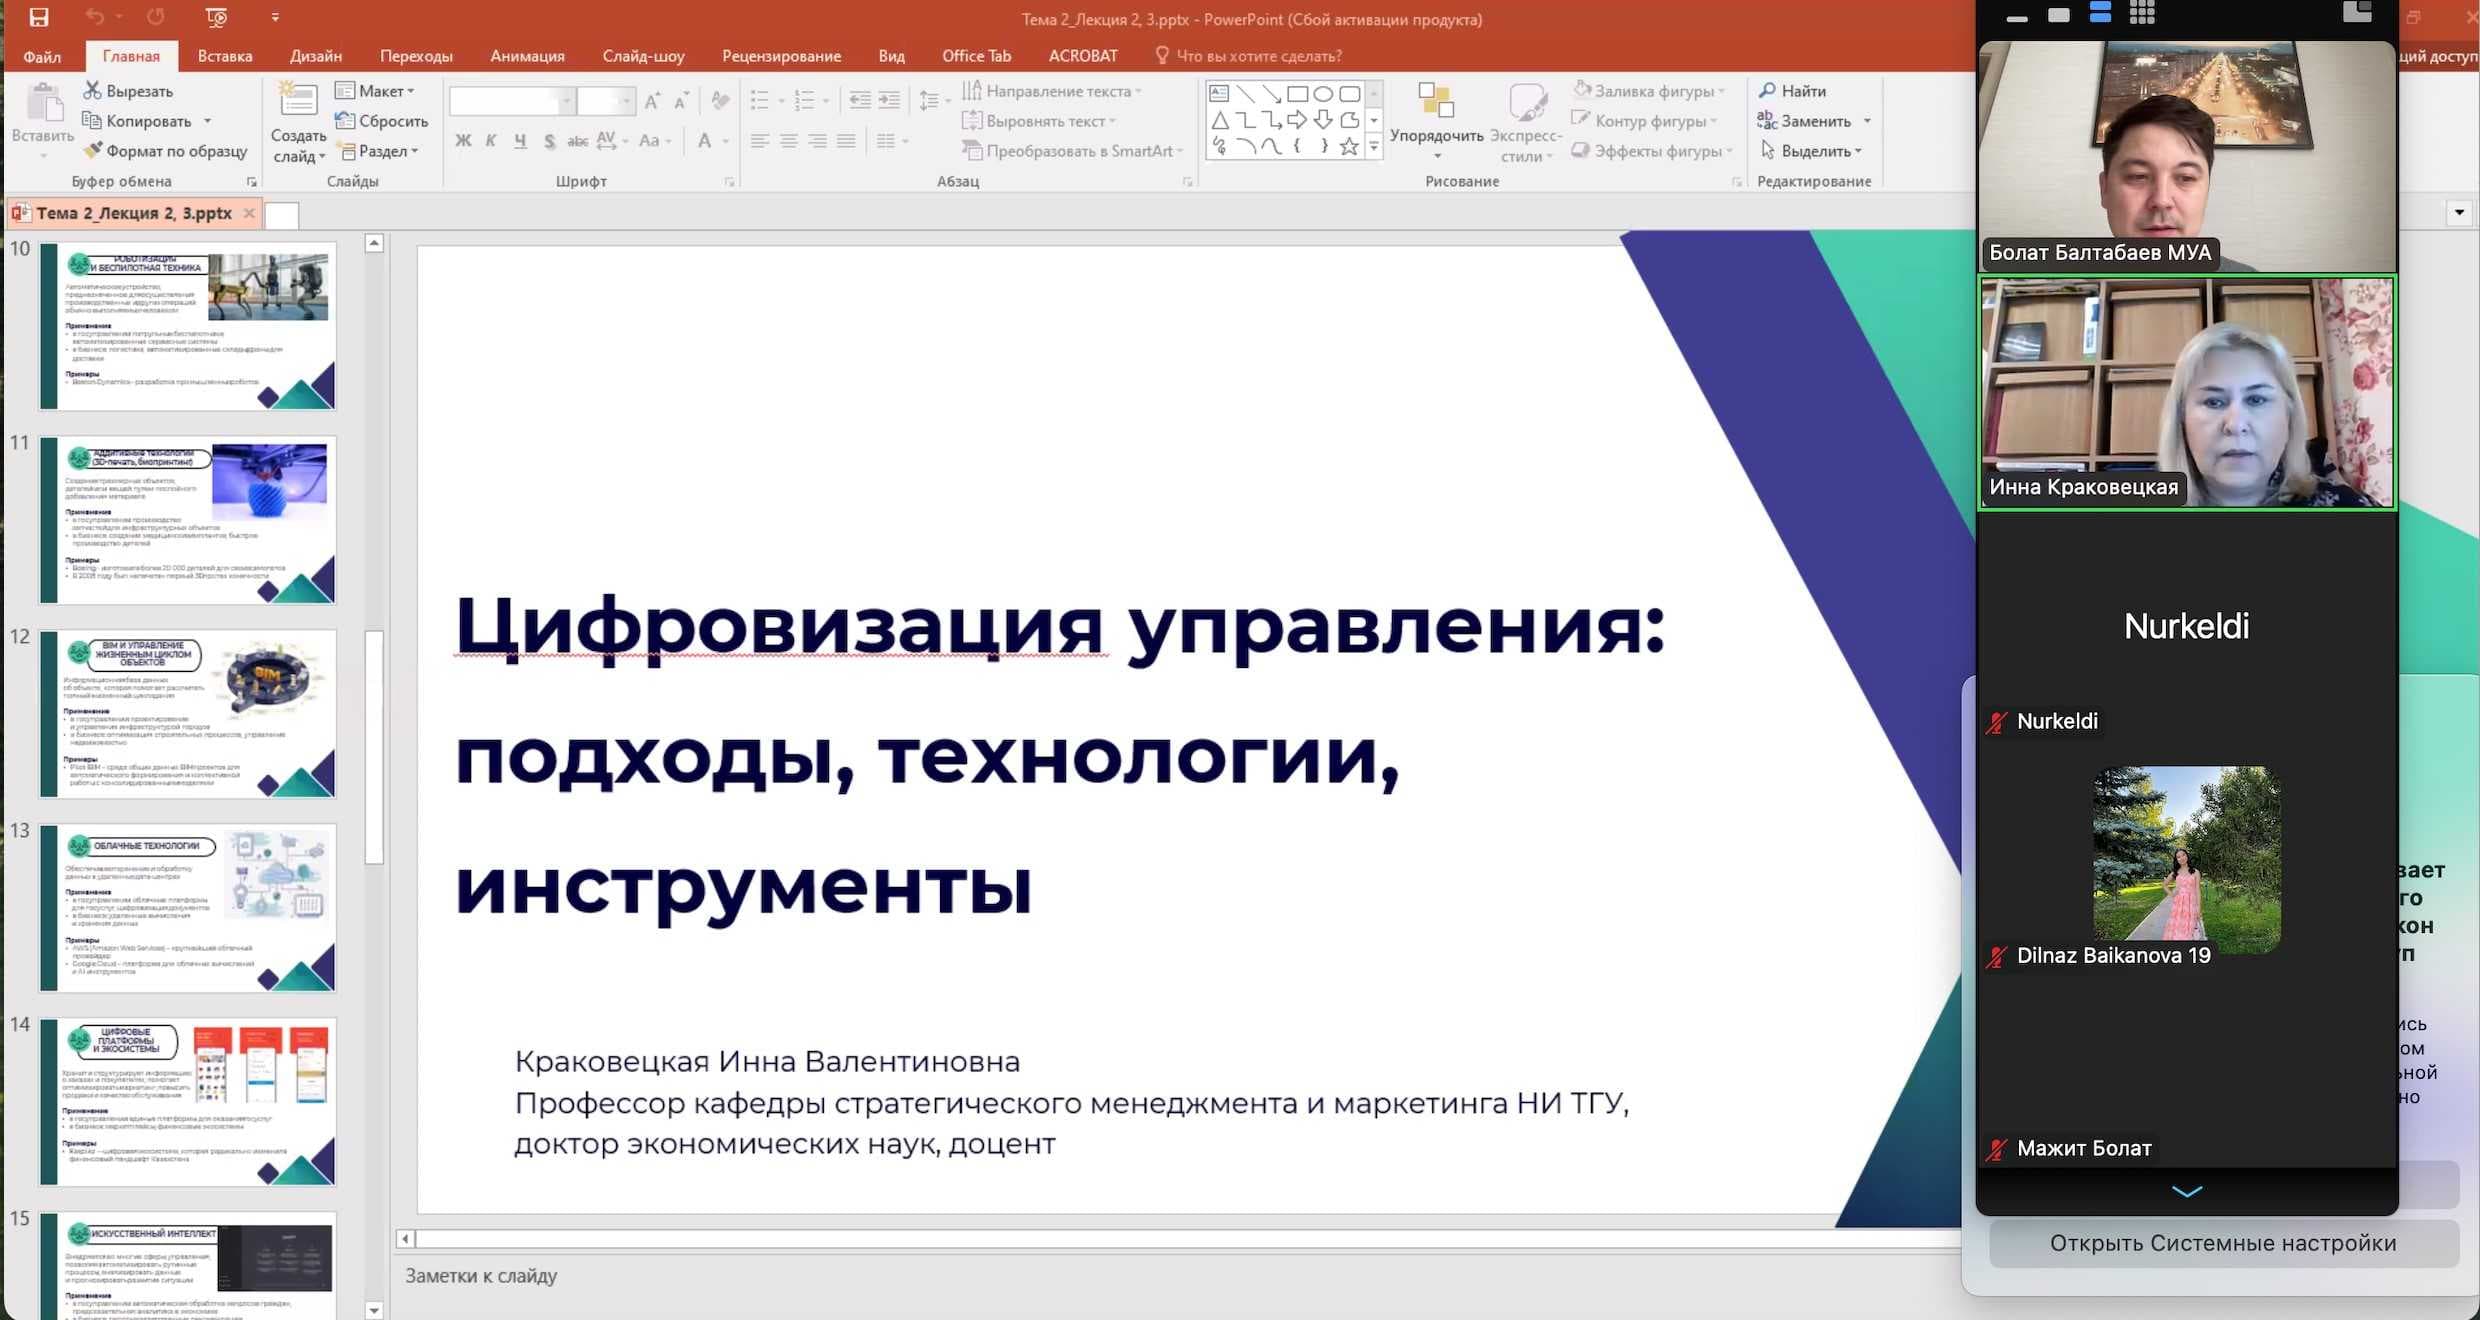Click the Paste (Вставить) clipboard icon

(x=43, y=105)
